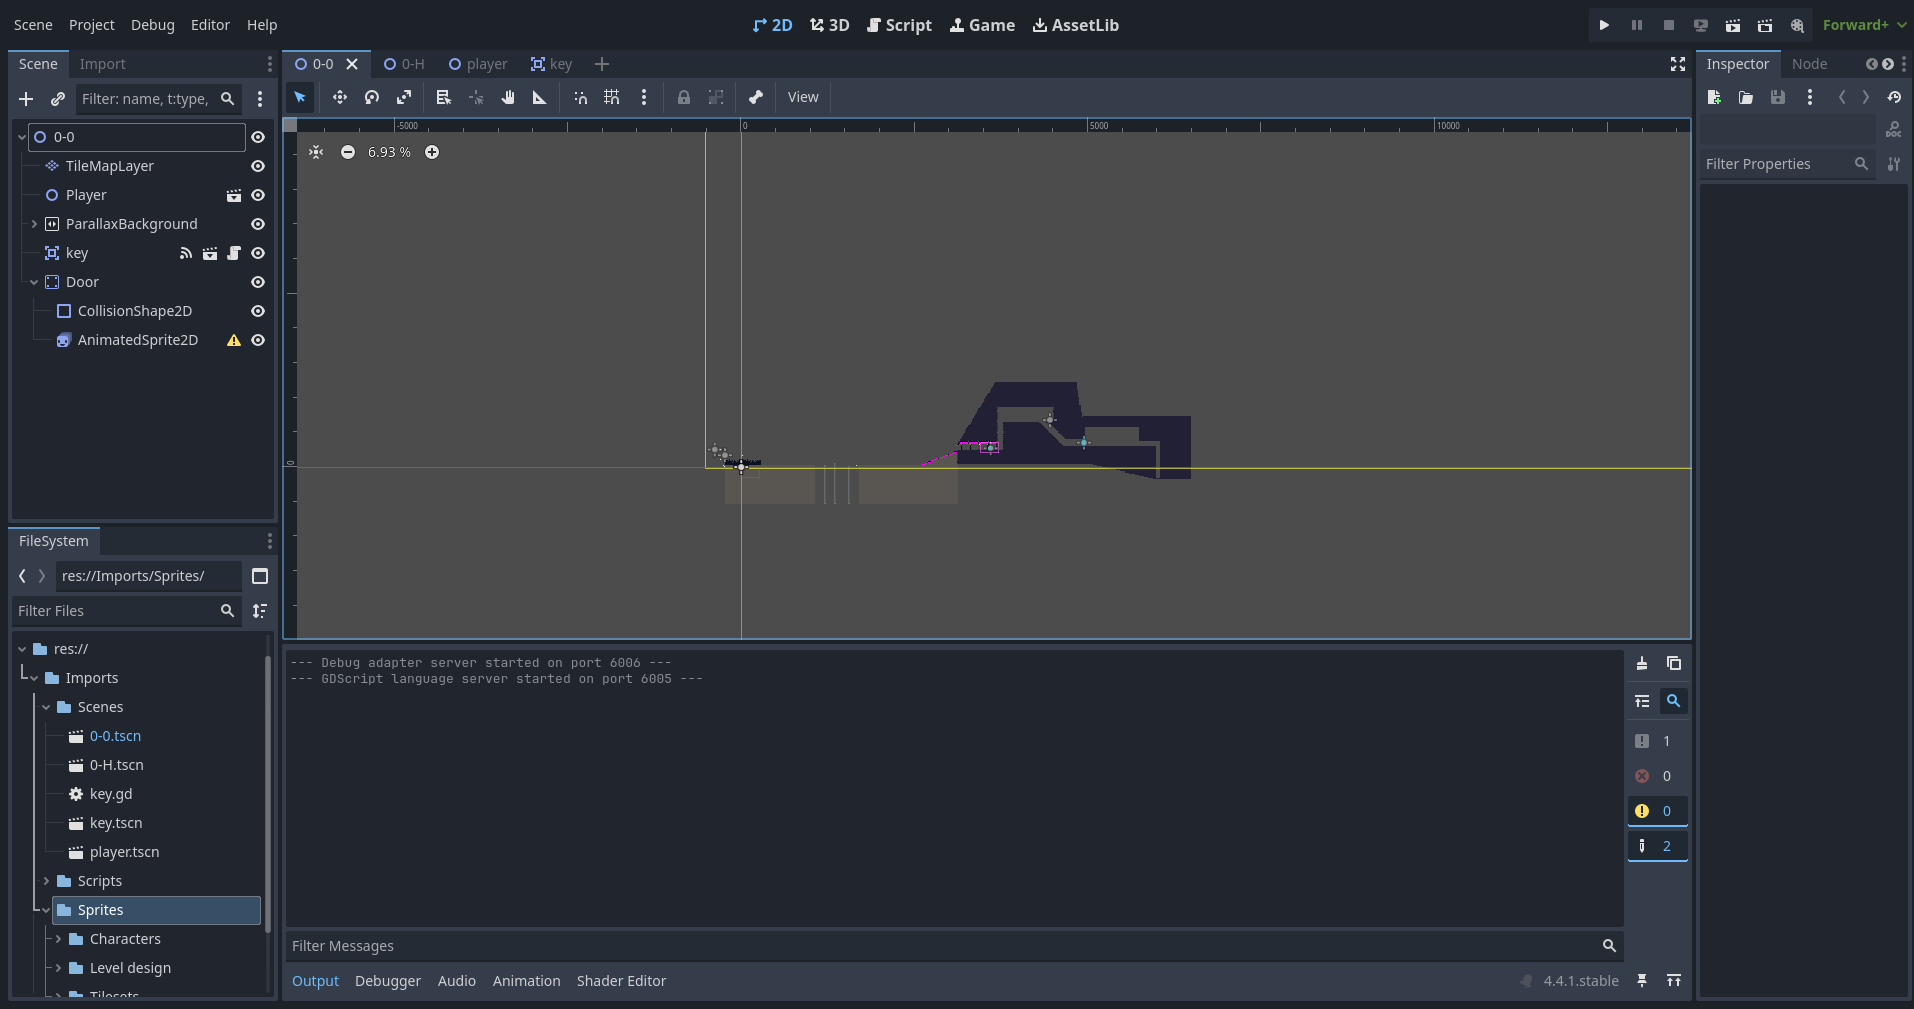Click the Filter Properties input field
This screenshot has width=1914, height=1009.
(1775, 164)
